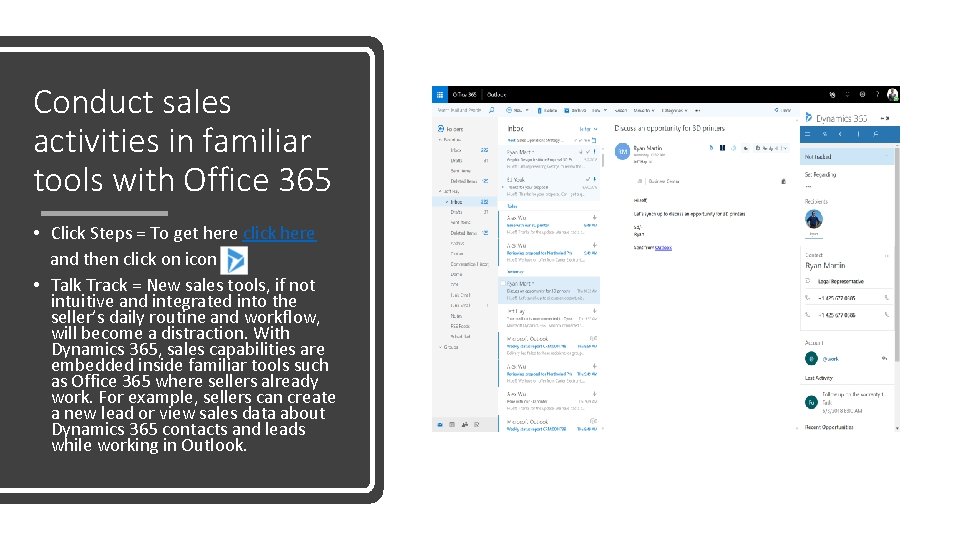Screen dimensions: 960x540
Task: Click Outlook label in the header bar
Action: (x=497, y=94)
